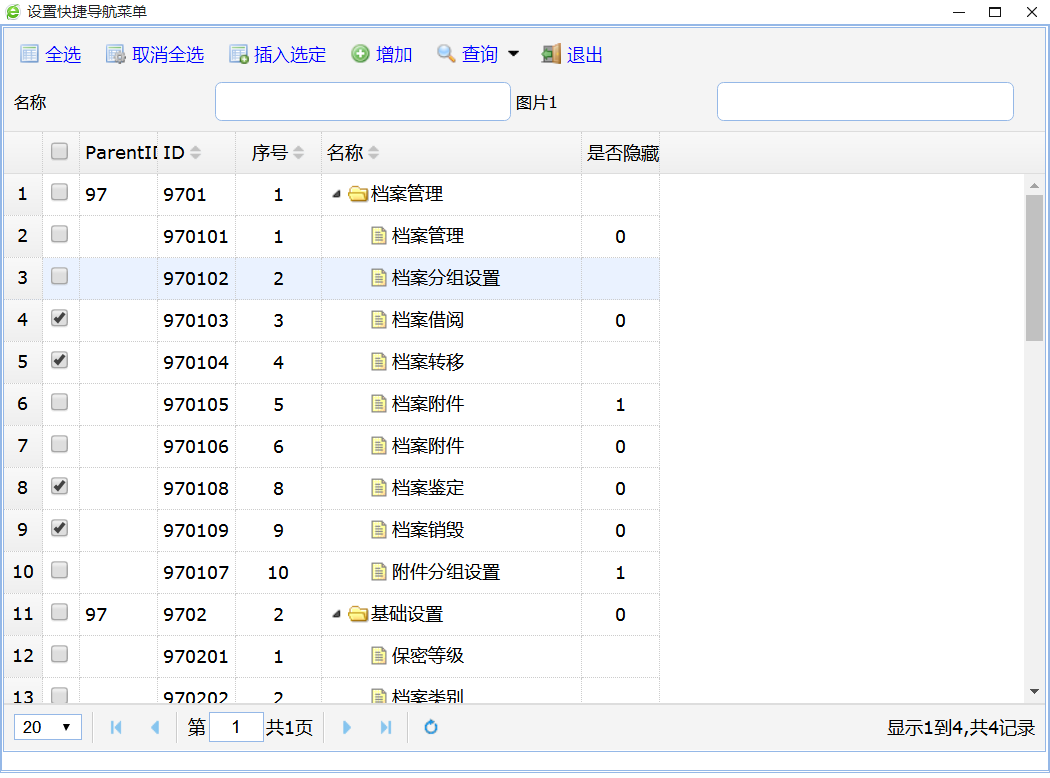The image size is (1050, 778).
Task: Uncheck the box for 档案借阅 row
Action: point(60,318)
